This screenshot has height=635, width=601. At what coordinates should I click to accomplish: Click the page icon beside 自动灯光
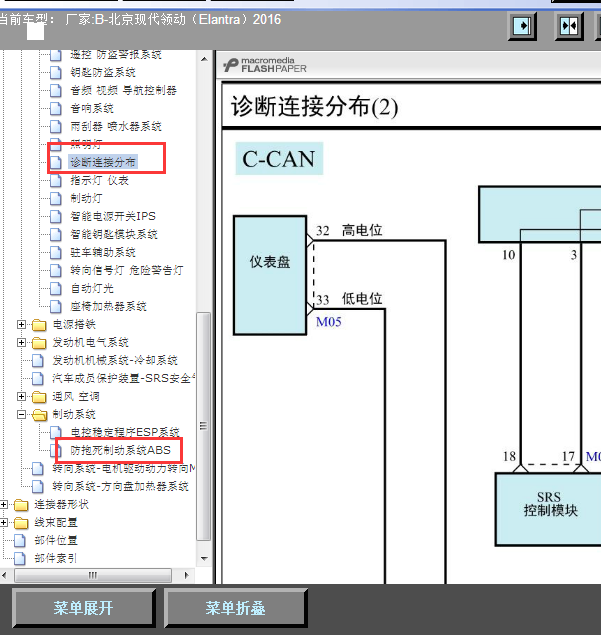coord(55,289)
